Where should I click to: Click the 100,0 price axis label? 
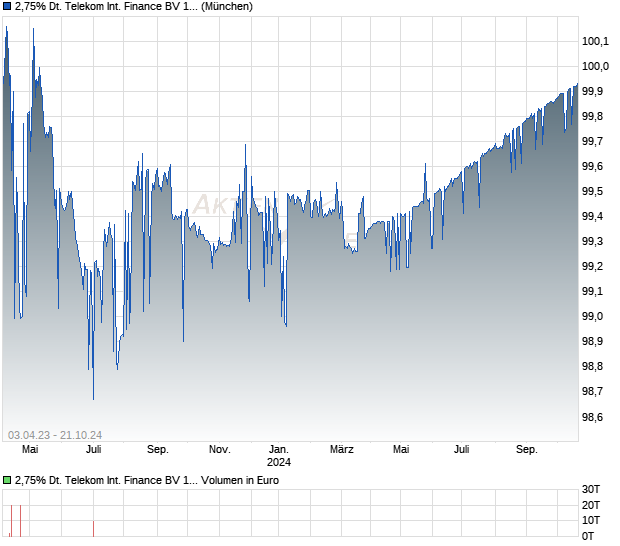coord(595,66)
